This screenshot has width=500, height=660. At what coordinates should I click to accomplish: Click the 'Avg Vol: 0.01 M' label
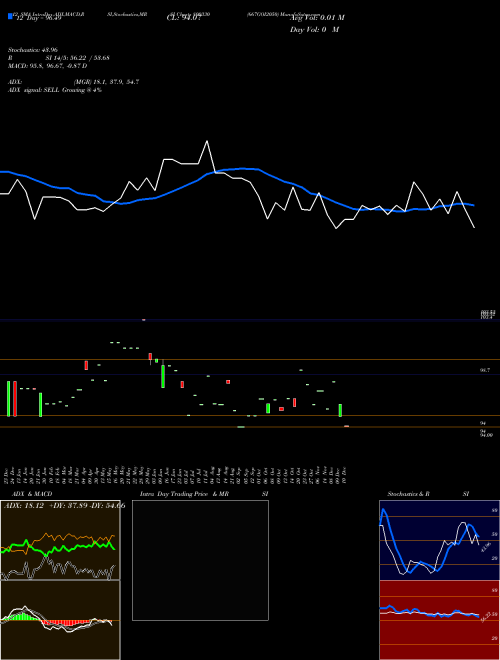pos(317,17)
